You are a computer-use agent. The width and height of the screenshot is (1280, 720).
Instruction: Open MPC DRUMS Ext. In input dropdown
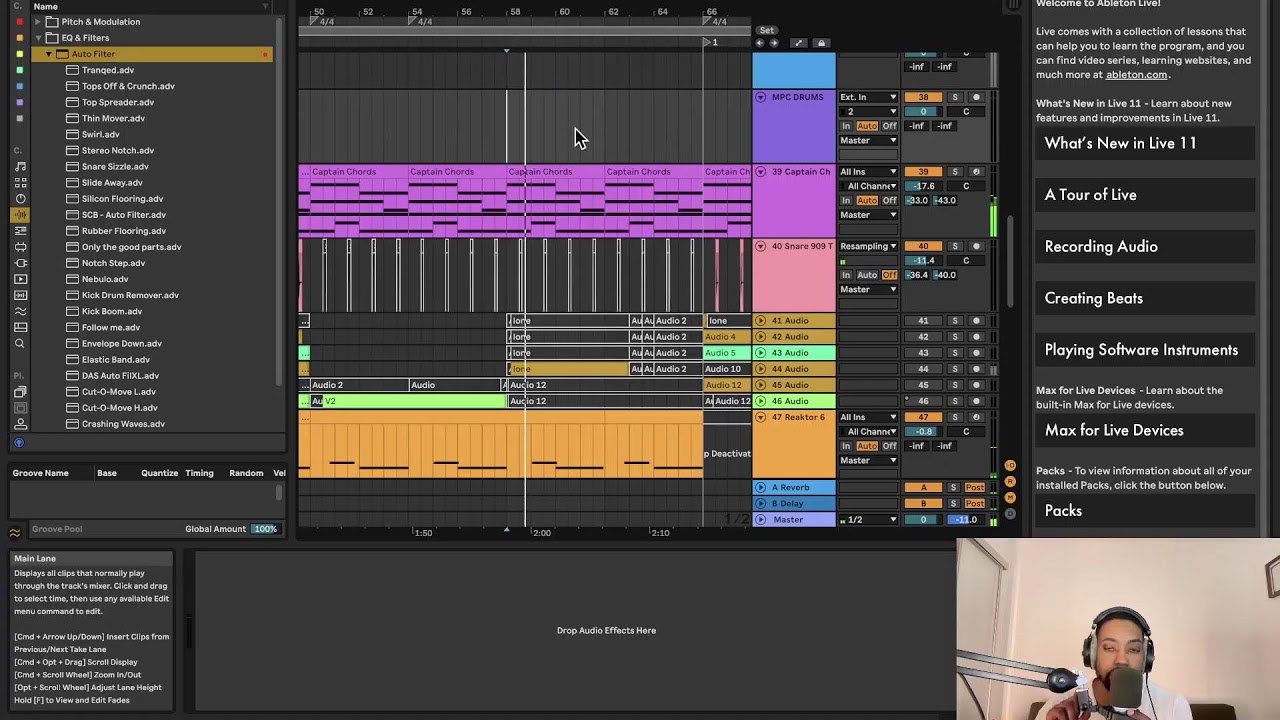[x=868, y=97]
